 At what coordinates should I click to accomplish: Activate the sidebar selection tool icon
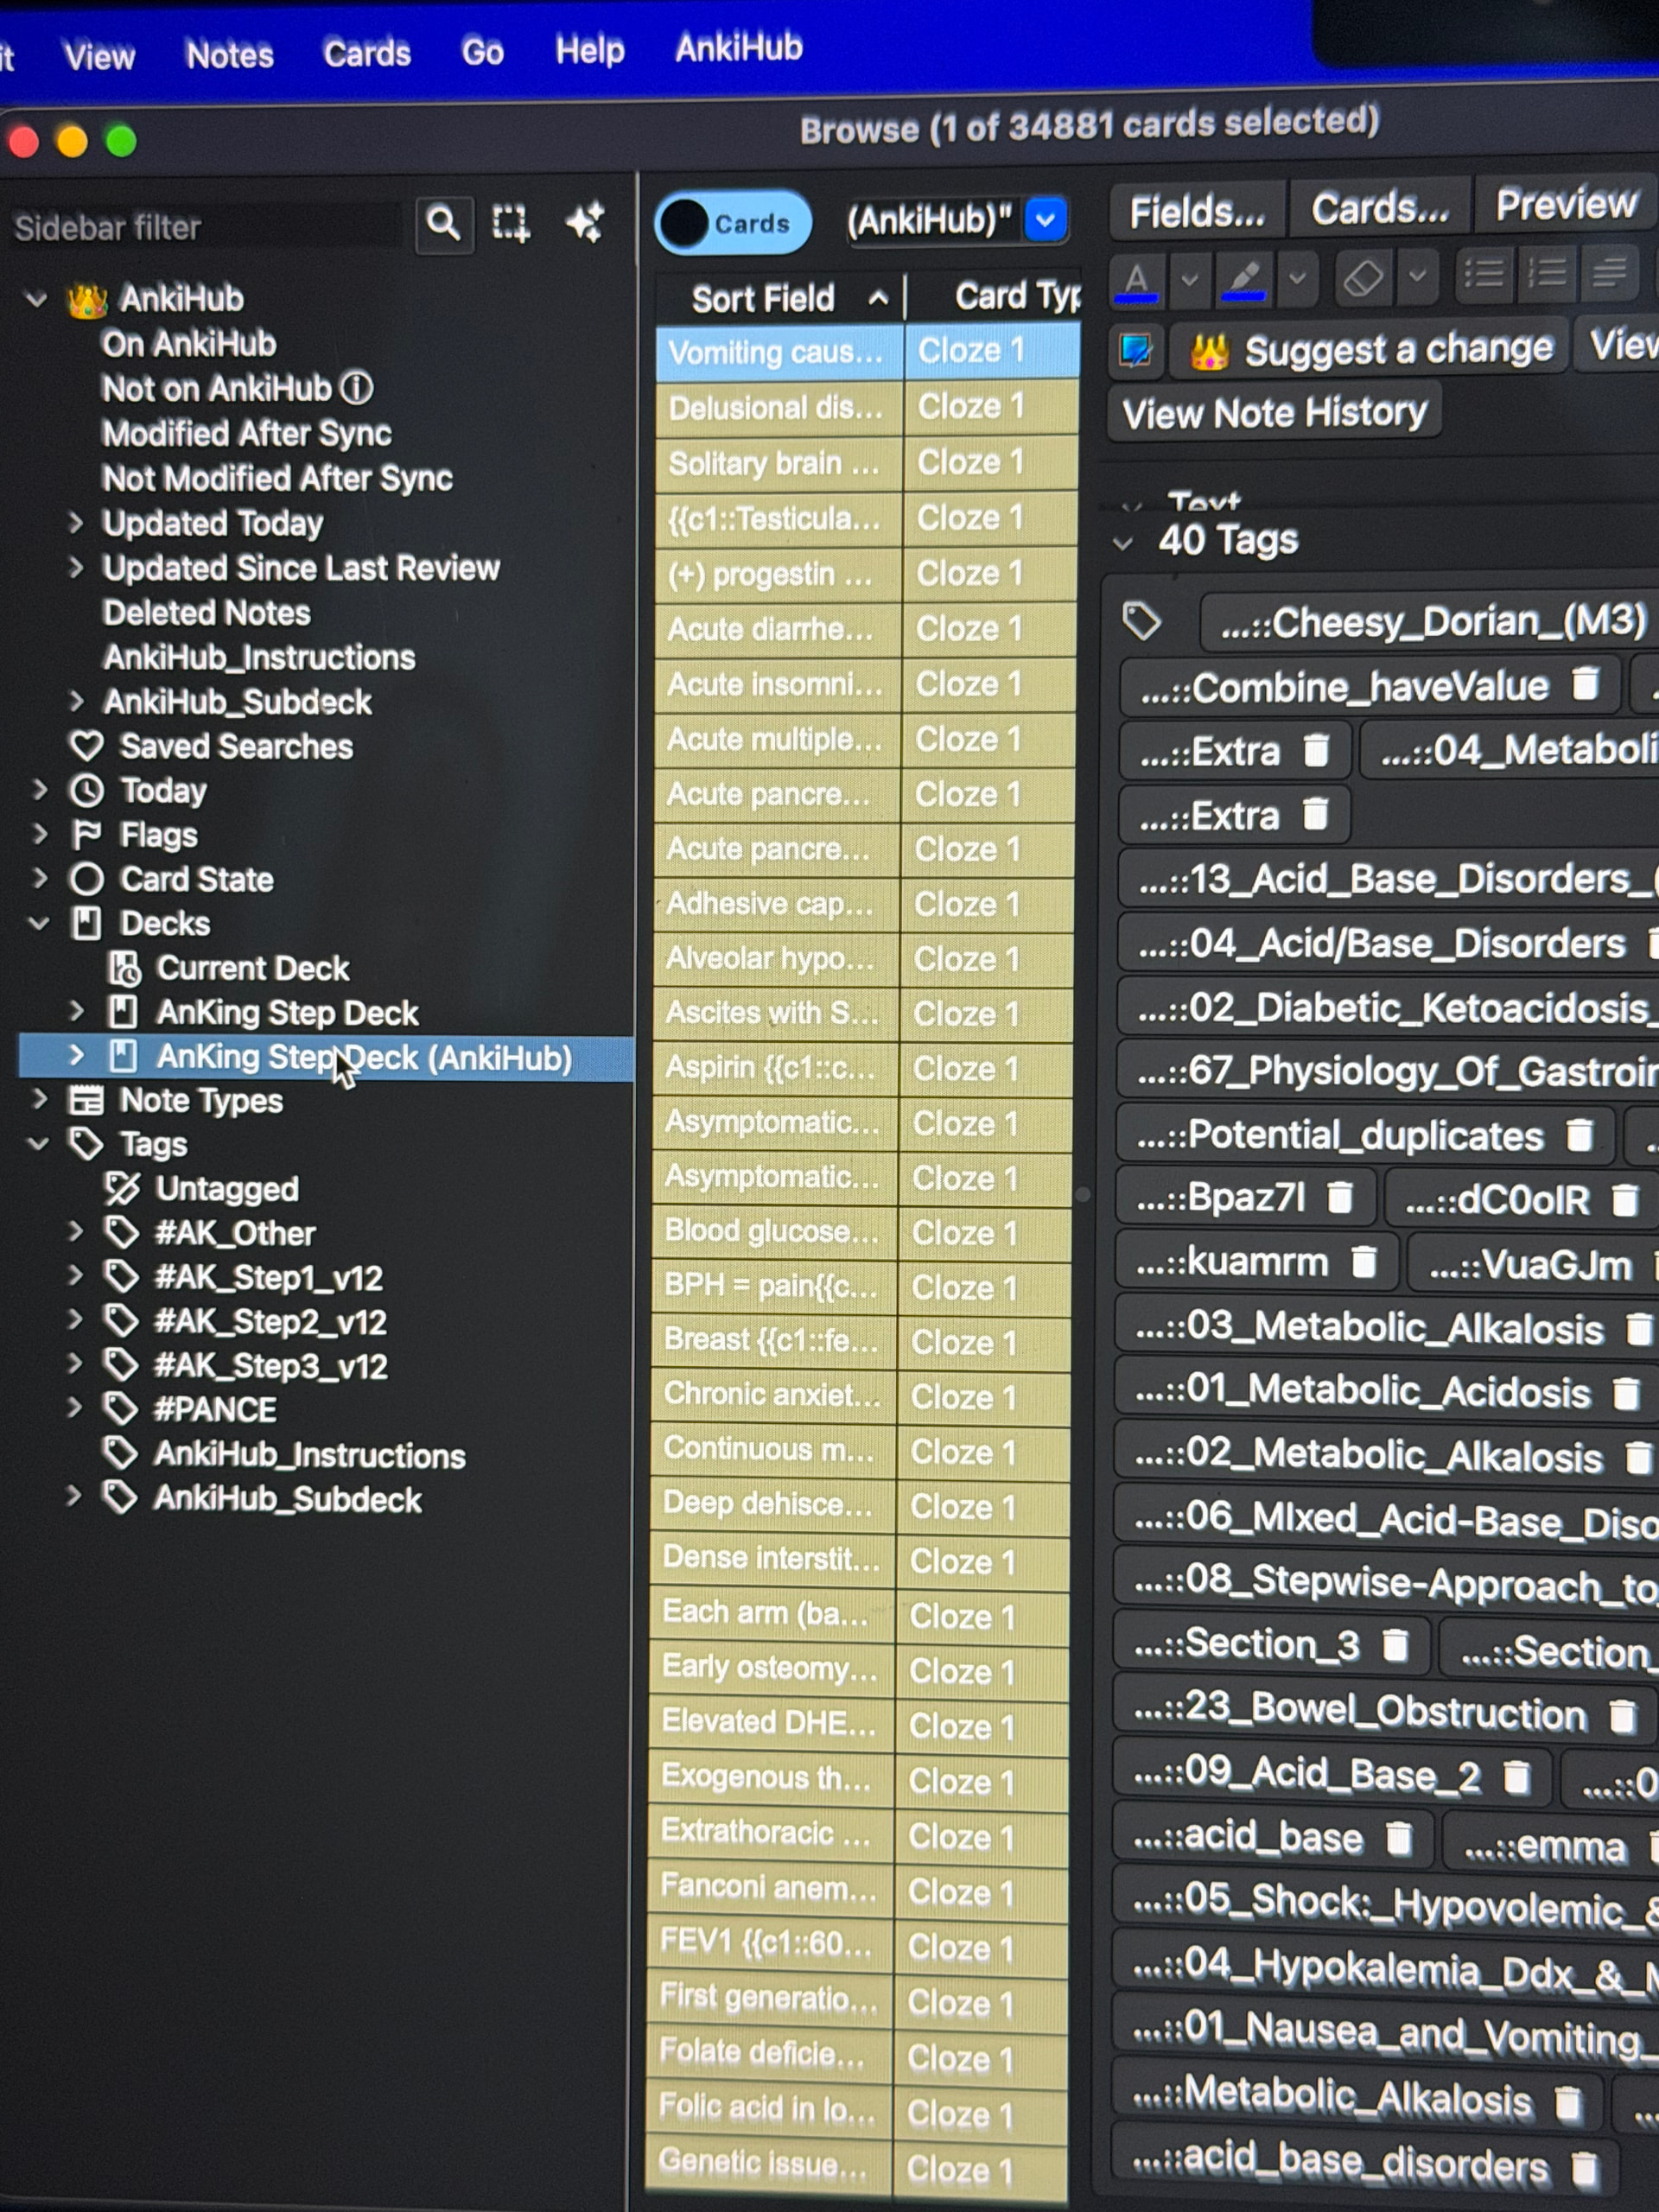coord(510,223)
